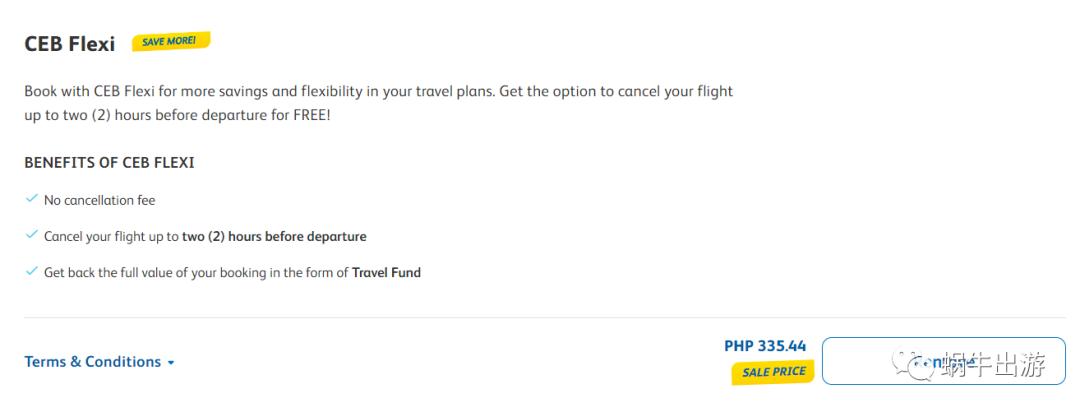Click the BENEFITS OF CEB FLEXI heading
This screenshot has width=1080, height=412.
109,162
